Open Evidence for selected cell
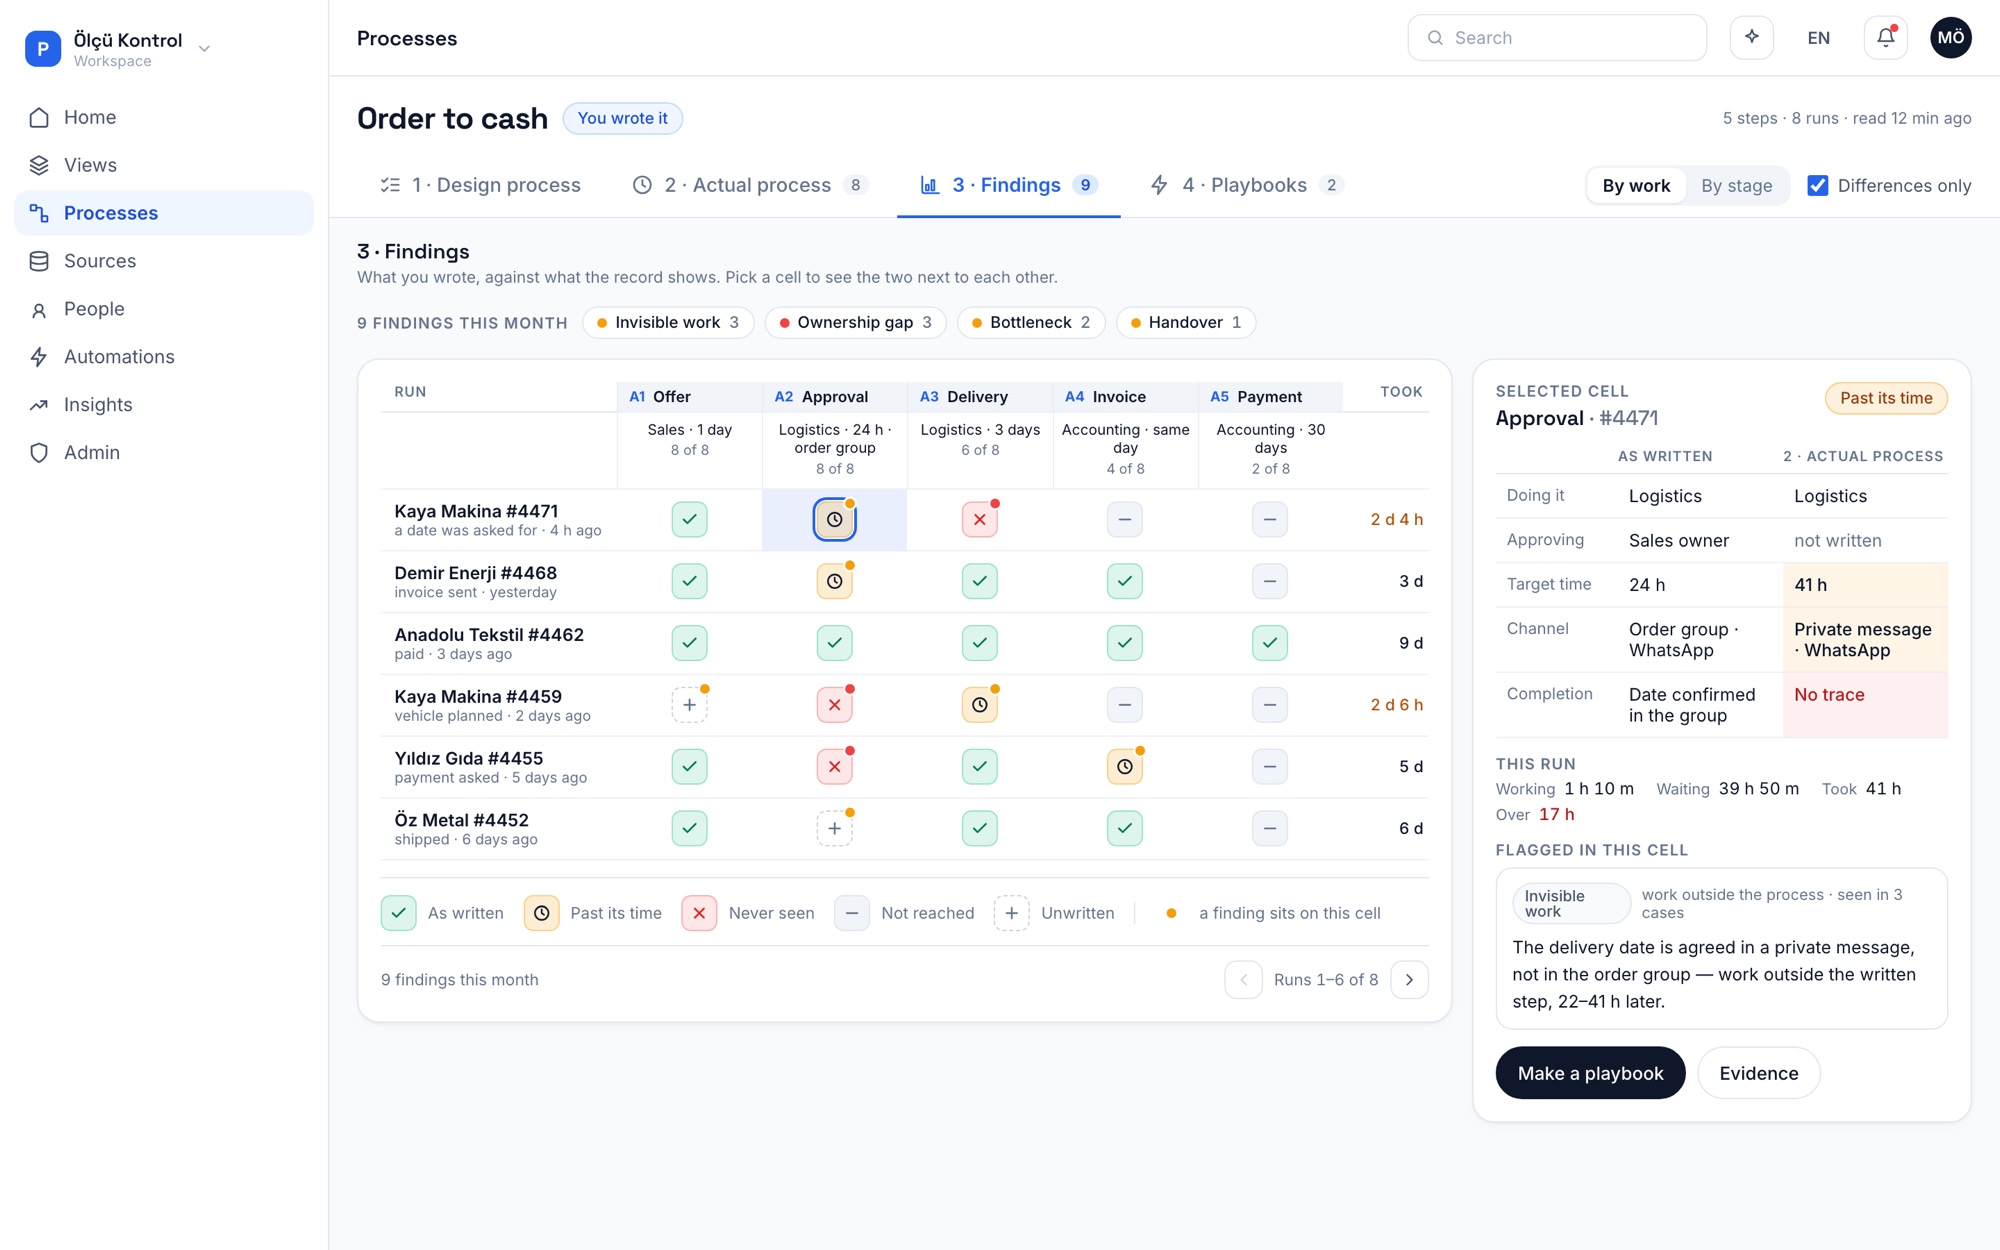 [1758, 1073]
